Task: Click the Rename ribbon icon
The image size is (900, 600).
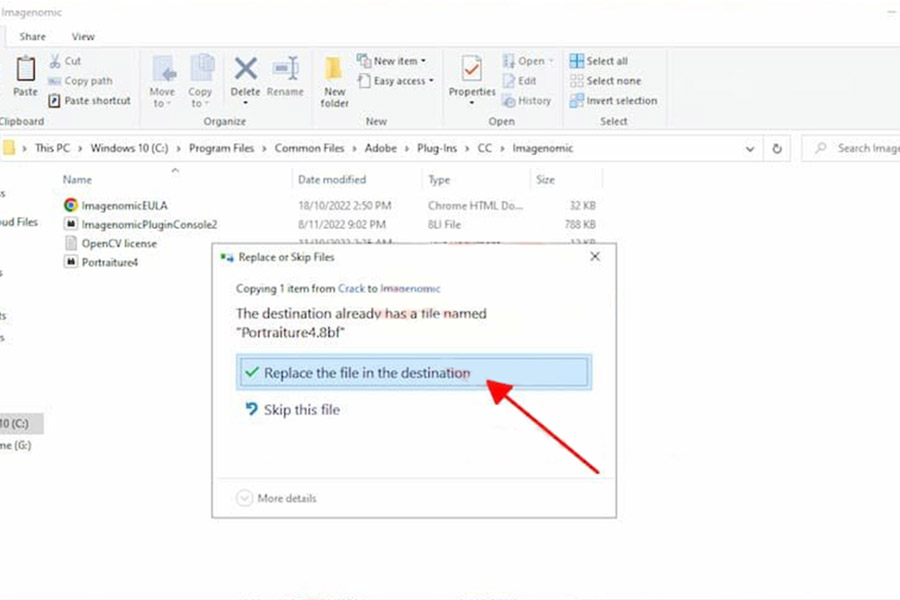Action: pos(285,69)
